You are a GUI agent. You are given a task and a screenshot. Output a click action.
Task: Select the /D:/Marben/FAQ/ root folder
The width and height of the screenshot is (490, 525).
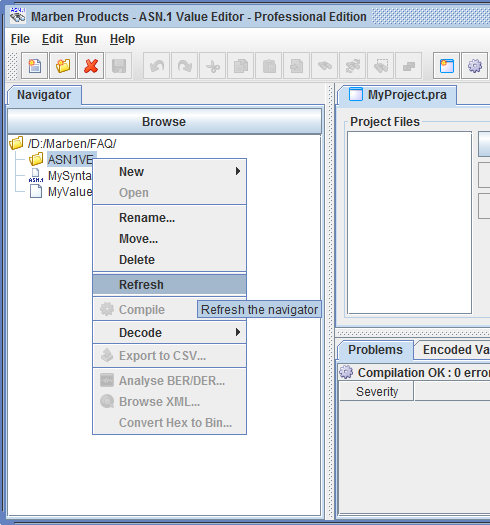pyautogui.click(x=72, y=143)
